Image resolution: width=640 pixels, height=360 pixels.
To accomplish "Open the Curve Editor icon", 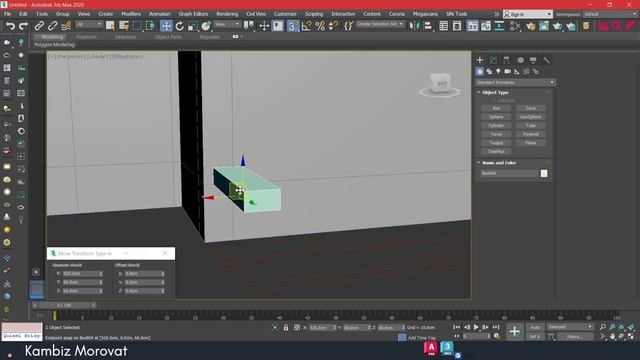I will (486, 26).
